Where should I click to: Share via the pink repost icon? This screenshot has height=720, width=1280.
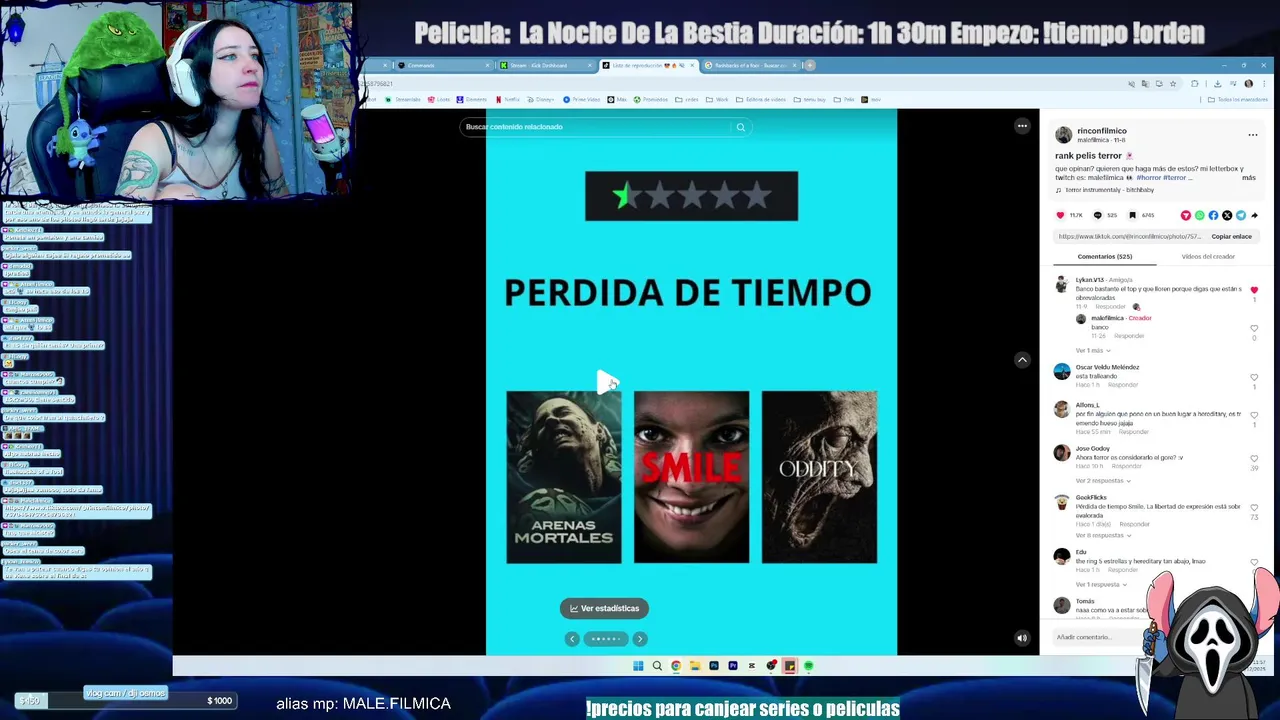[x=1186, y=215]
